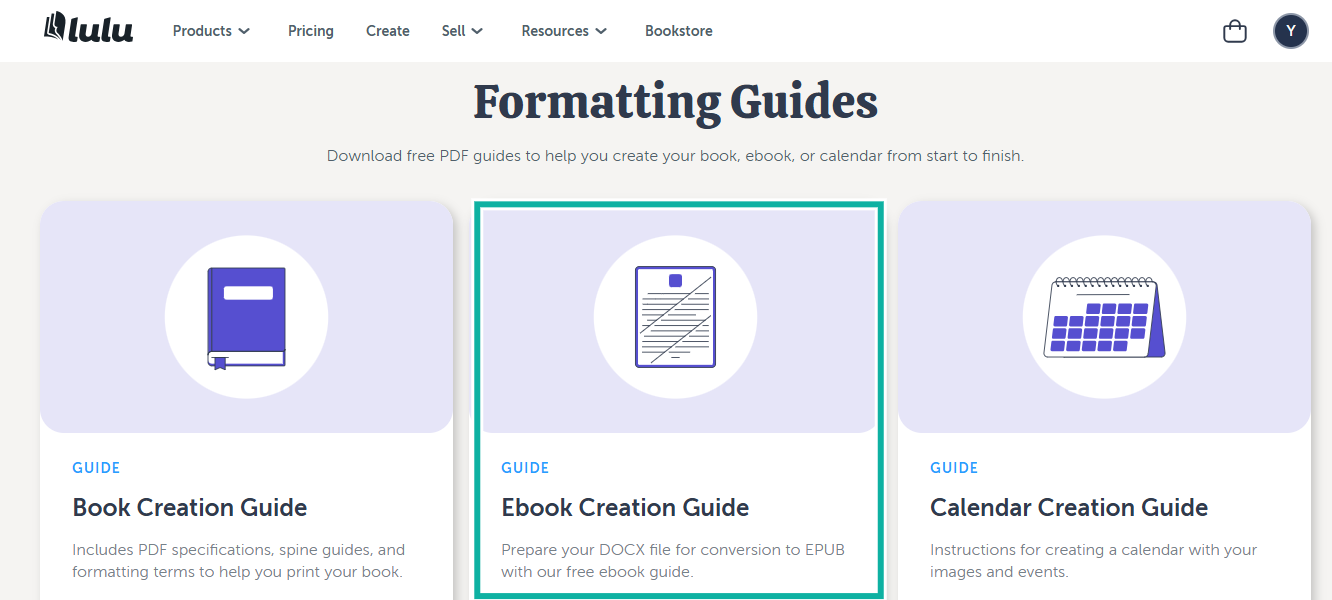This screenshot has width=1332, height=600.
Task: Open the Bookstore page
Action: (678, 31)
